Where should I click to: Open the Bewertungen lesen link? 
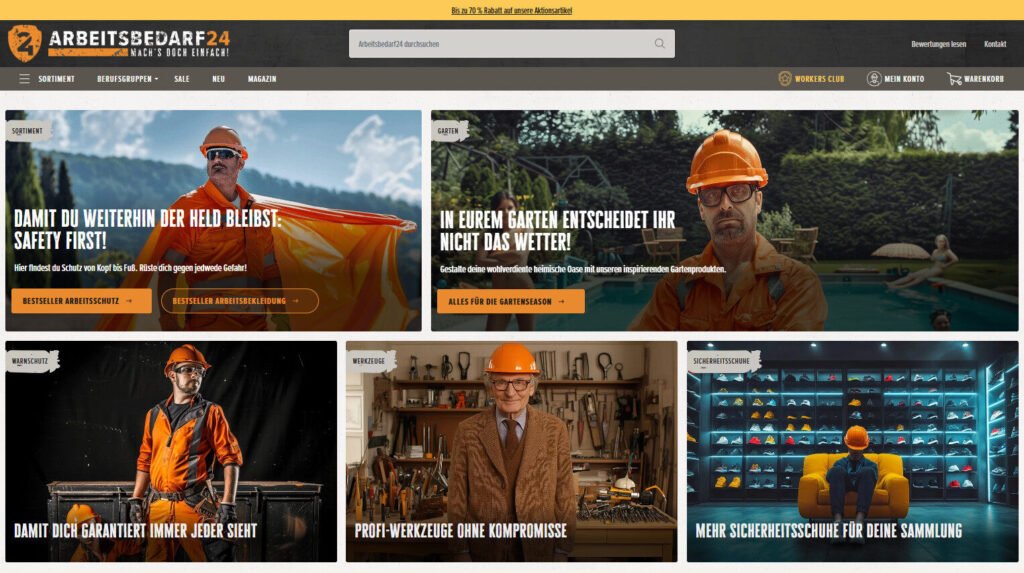tap(938, 44)
